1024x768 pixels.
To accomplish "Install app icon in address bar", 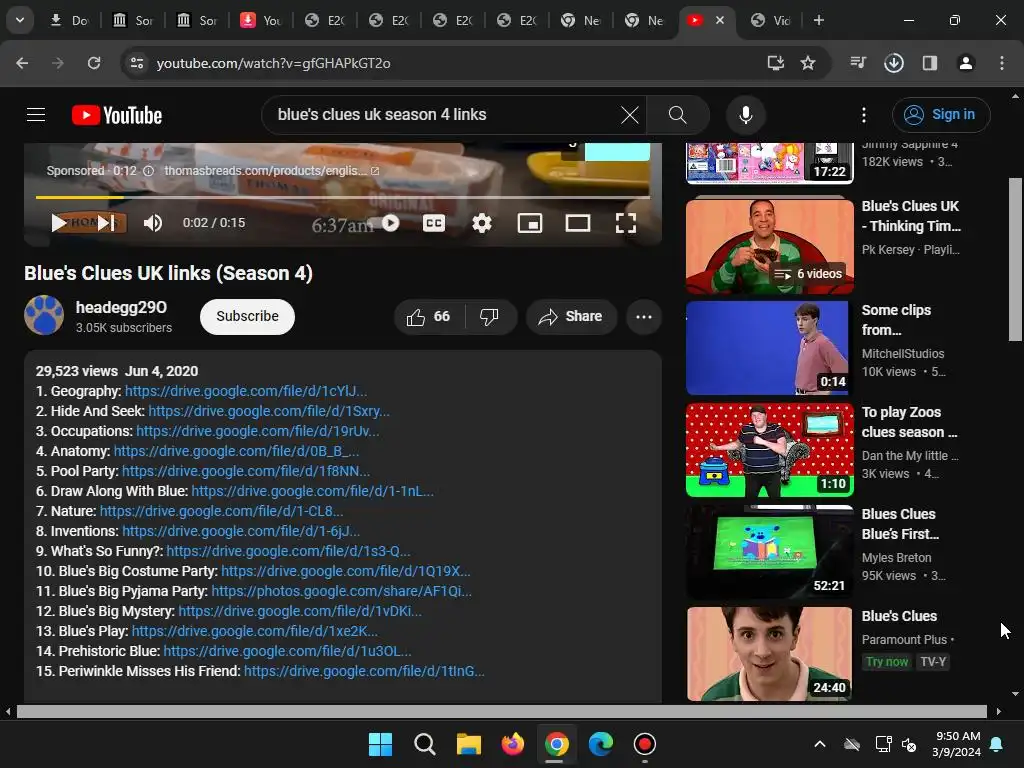I will pyautogui.click(x=775, y=63).
